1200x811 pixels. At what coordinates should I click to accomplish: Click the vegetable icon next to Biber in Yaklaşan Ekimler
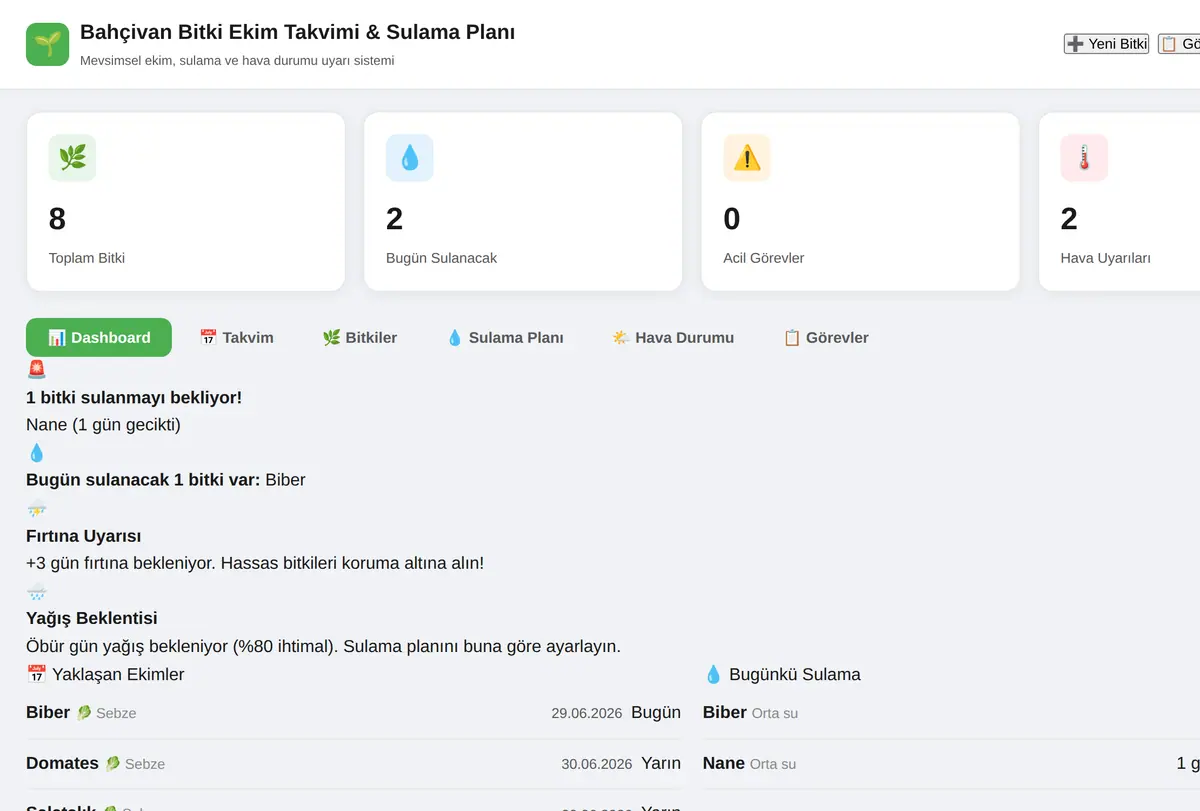(x=84, y=713)
